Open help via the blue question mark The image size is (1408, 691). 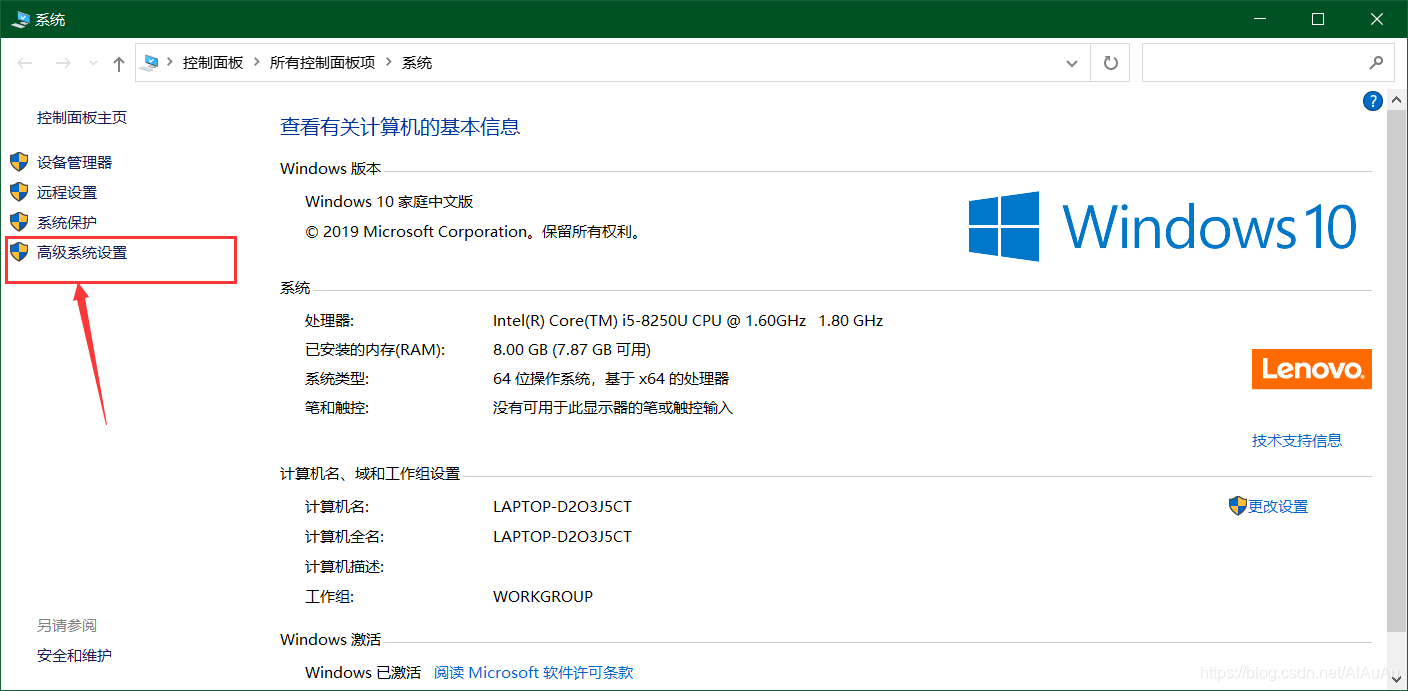(x=1373, y=101)
